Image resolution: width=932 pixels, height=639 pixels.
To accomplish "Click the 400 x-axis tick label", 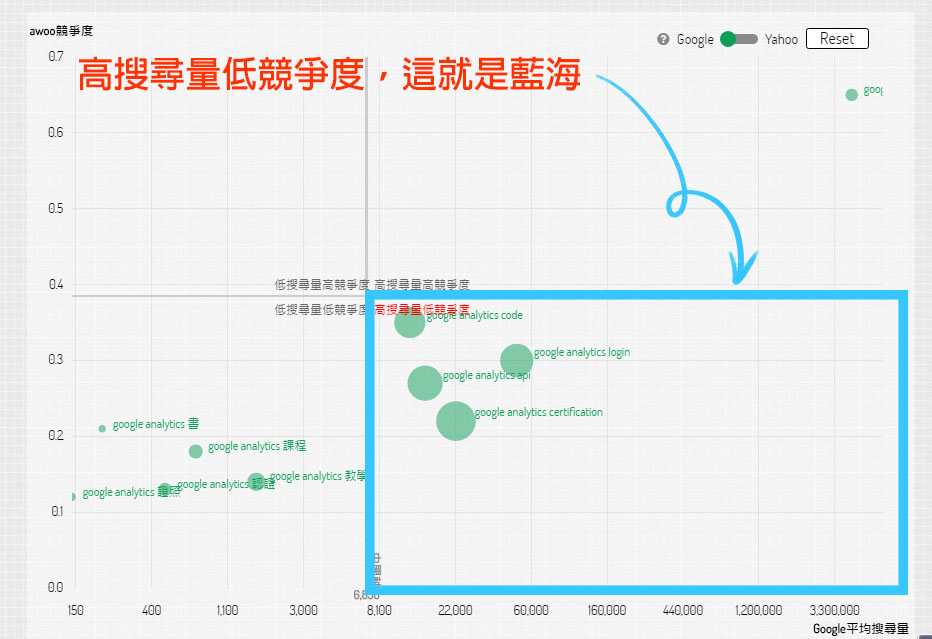I will point(152,610).
